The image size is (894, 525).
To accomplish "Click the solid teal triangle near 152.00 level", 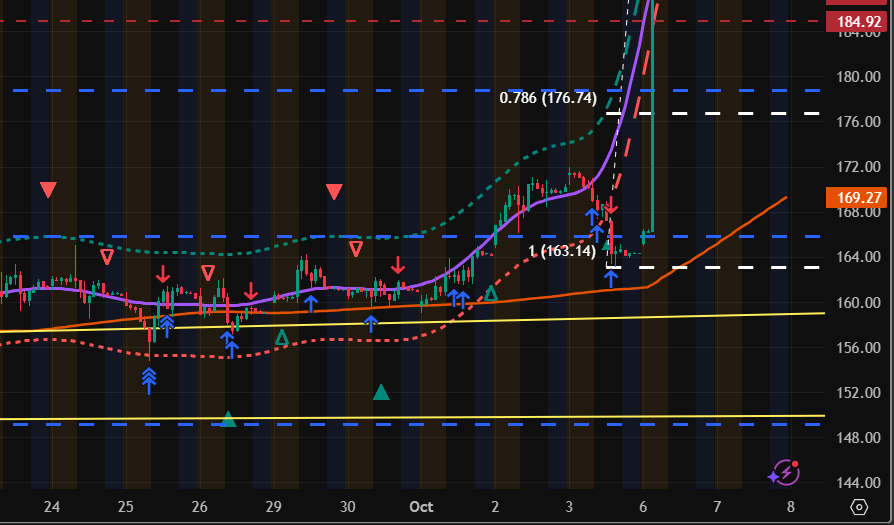I will coord(381,392).
